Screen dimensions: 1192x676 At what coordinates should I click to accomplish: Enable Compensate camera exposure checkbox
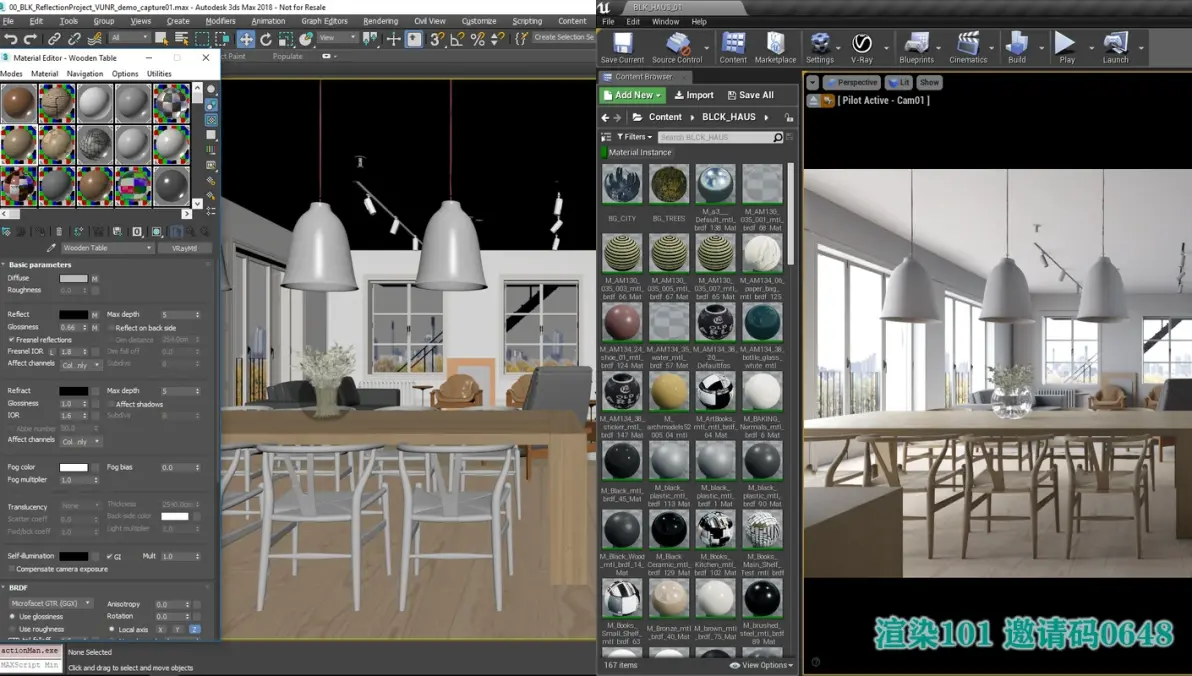coord(11,569)
